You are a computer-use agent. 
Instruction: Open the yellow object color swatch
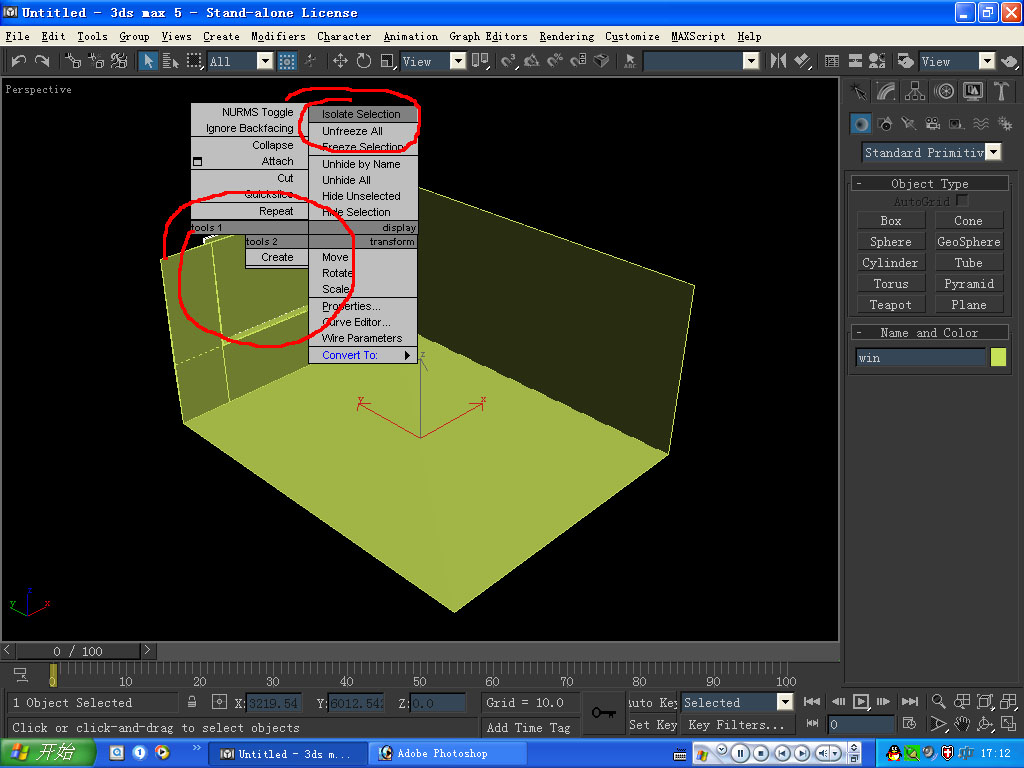(x=998, y=357)
